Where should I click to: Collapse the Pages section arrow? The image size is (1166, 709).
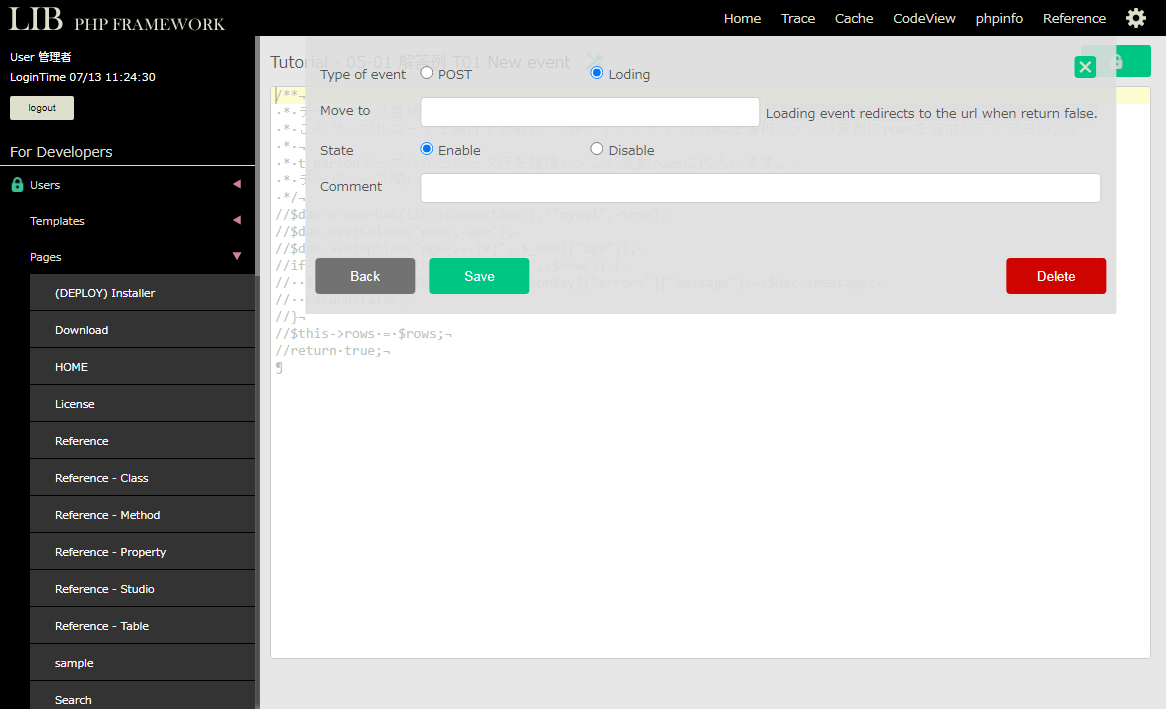(x=237, y=256)
